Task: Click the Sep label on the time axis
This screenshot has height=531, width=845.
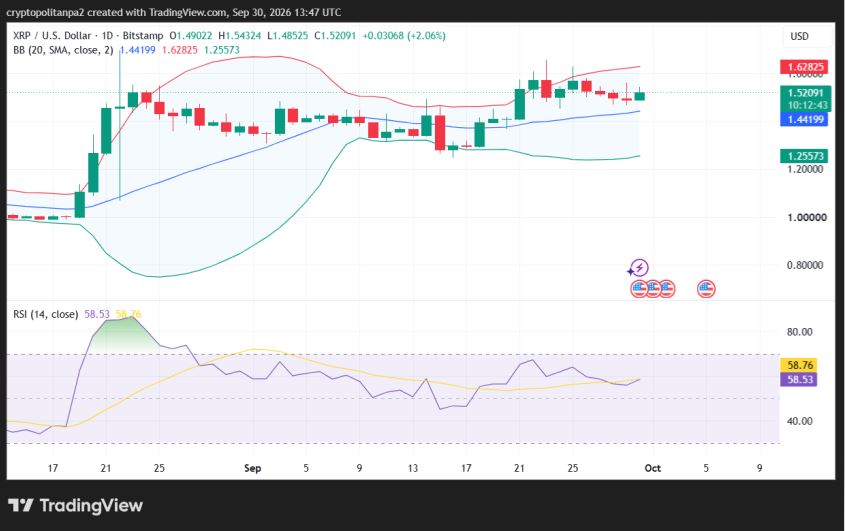Action: point(253,468)
